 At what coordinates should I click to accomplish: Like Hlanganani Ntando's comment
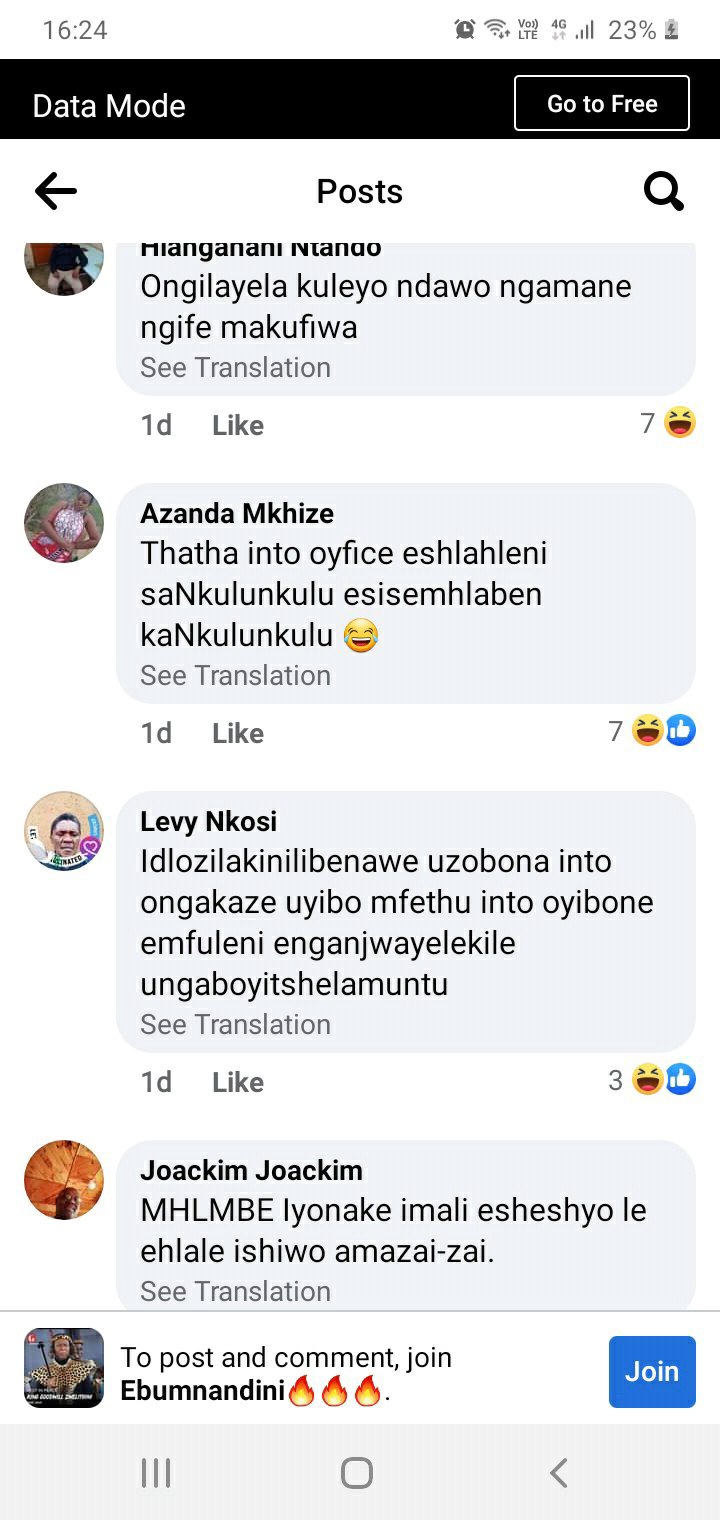pos(238,425)
